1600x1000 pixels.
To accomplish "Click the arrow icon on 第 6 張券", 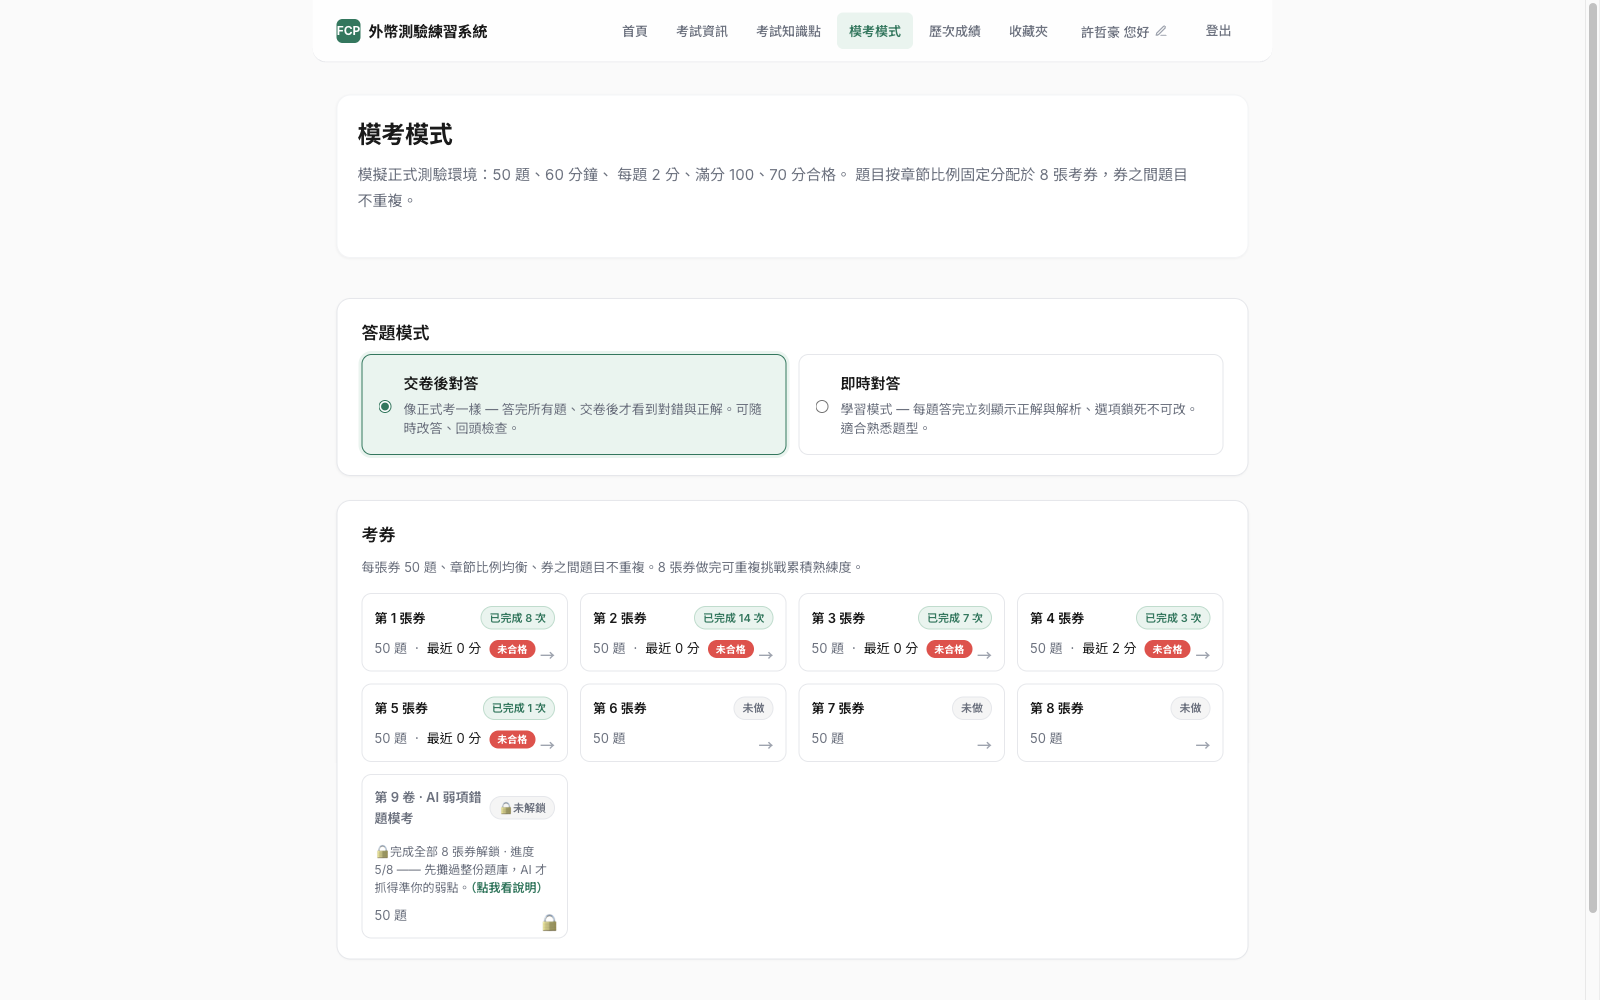I will tap(766, 745).
